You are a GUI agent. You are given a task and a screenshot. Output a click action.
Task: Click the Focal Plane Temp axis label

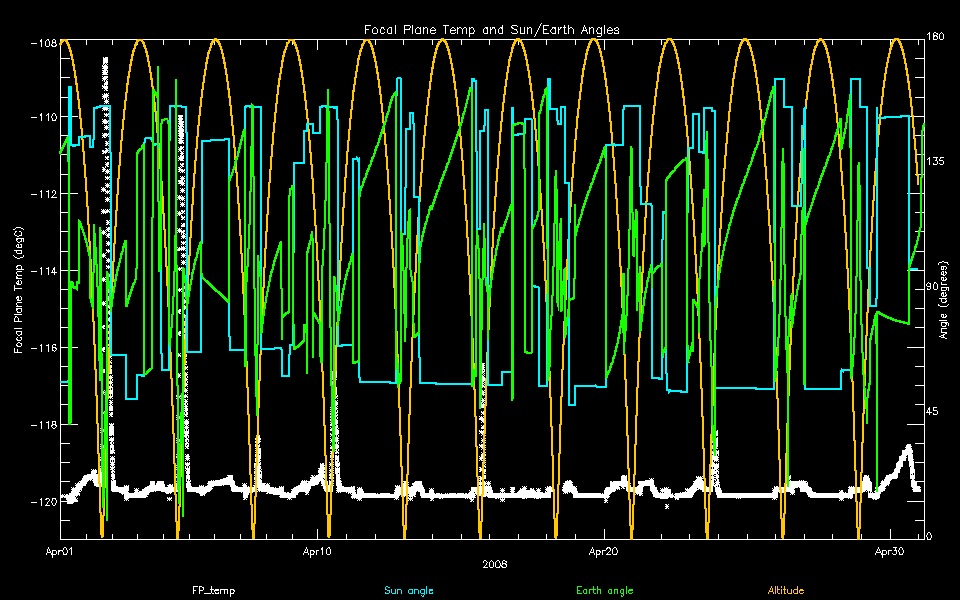(x=19, y=290)
